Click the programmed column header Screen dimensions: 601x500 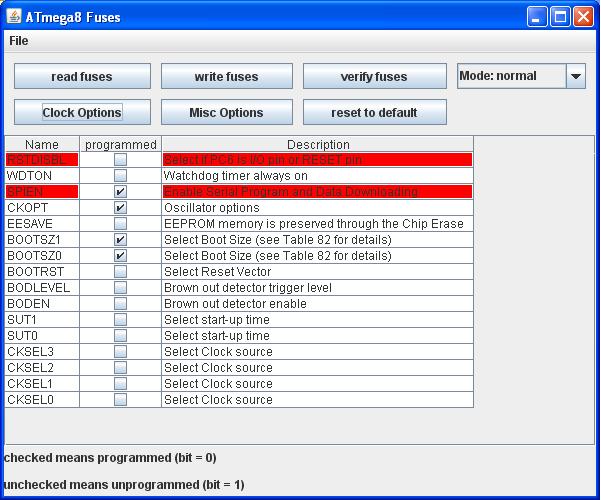(x=120, y=144)
